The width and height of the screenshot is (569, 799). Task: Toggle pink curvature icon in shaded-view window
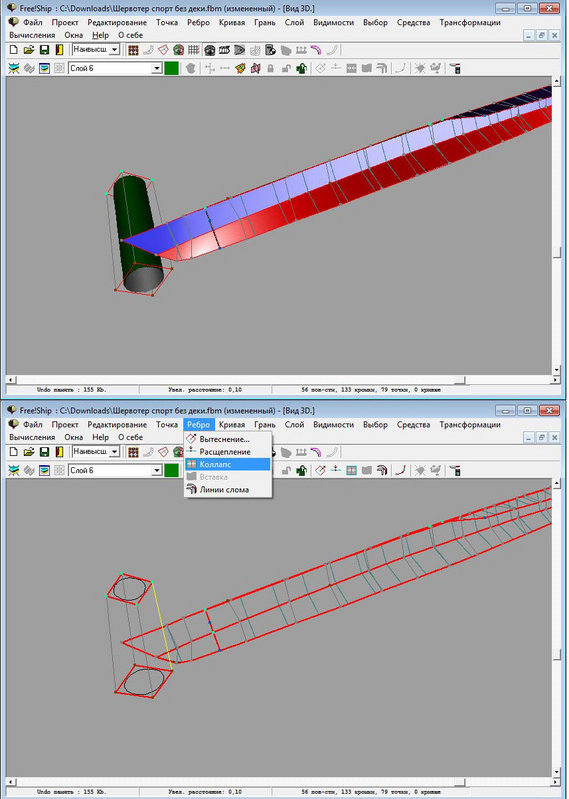click(316, 50)
